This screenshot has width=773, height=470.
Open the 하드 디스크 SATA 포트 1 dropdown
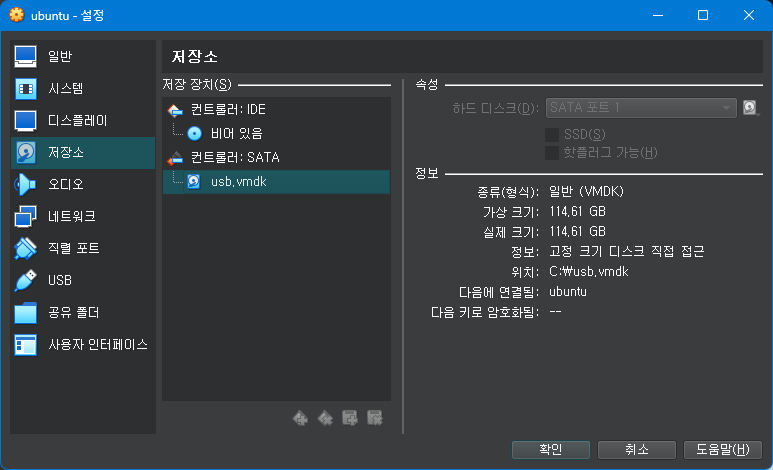[641, 108]
